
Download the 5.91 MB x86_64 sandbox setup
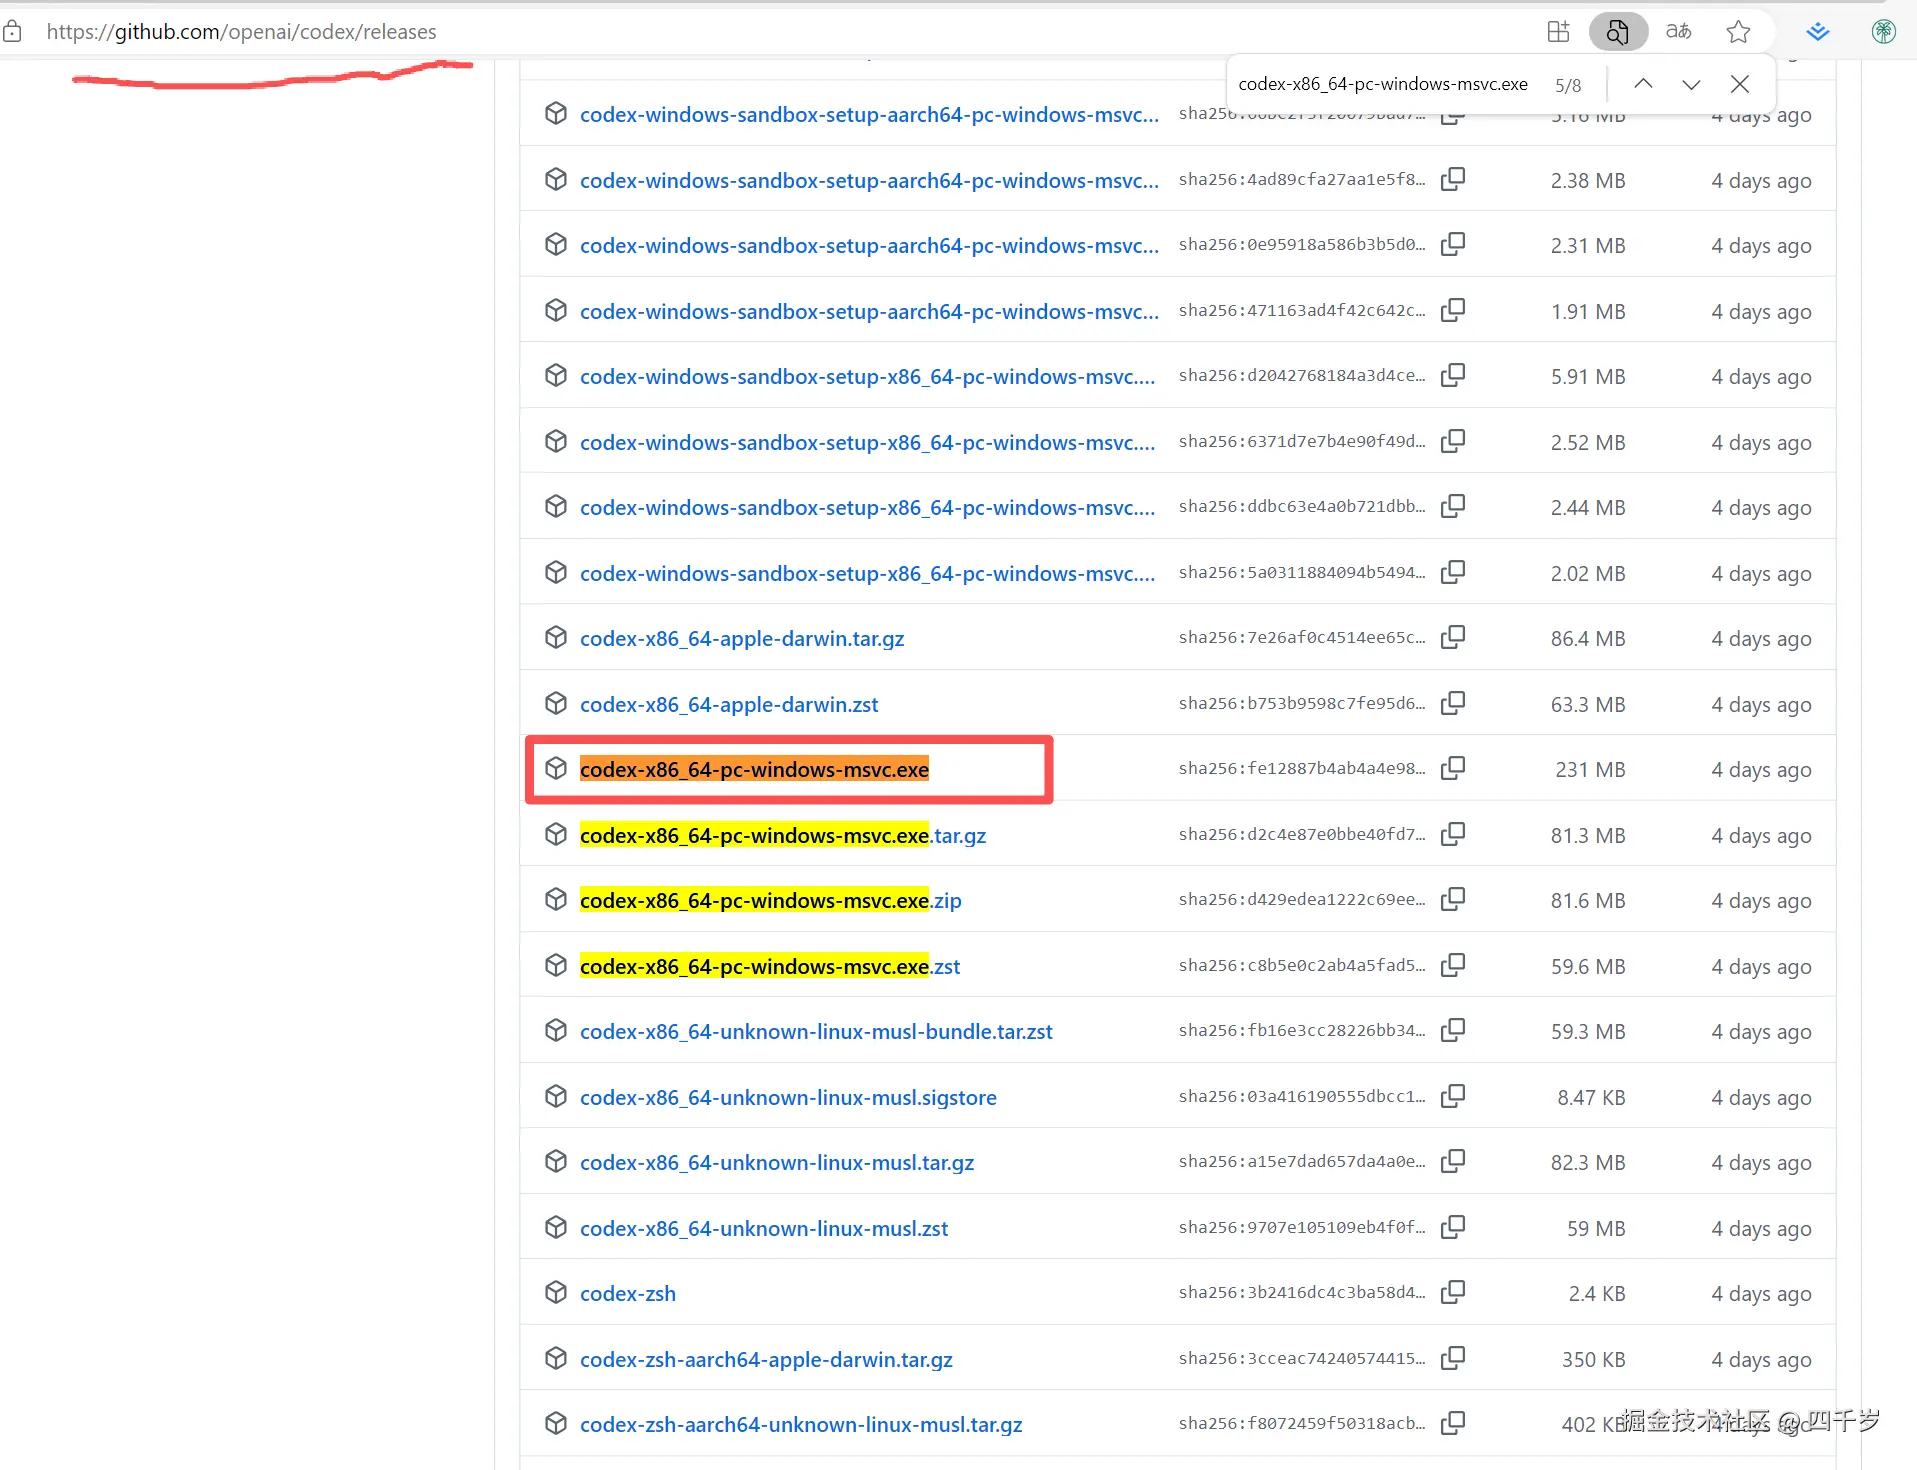click(x=867, y=376)
